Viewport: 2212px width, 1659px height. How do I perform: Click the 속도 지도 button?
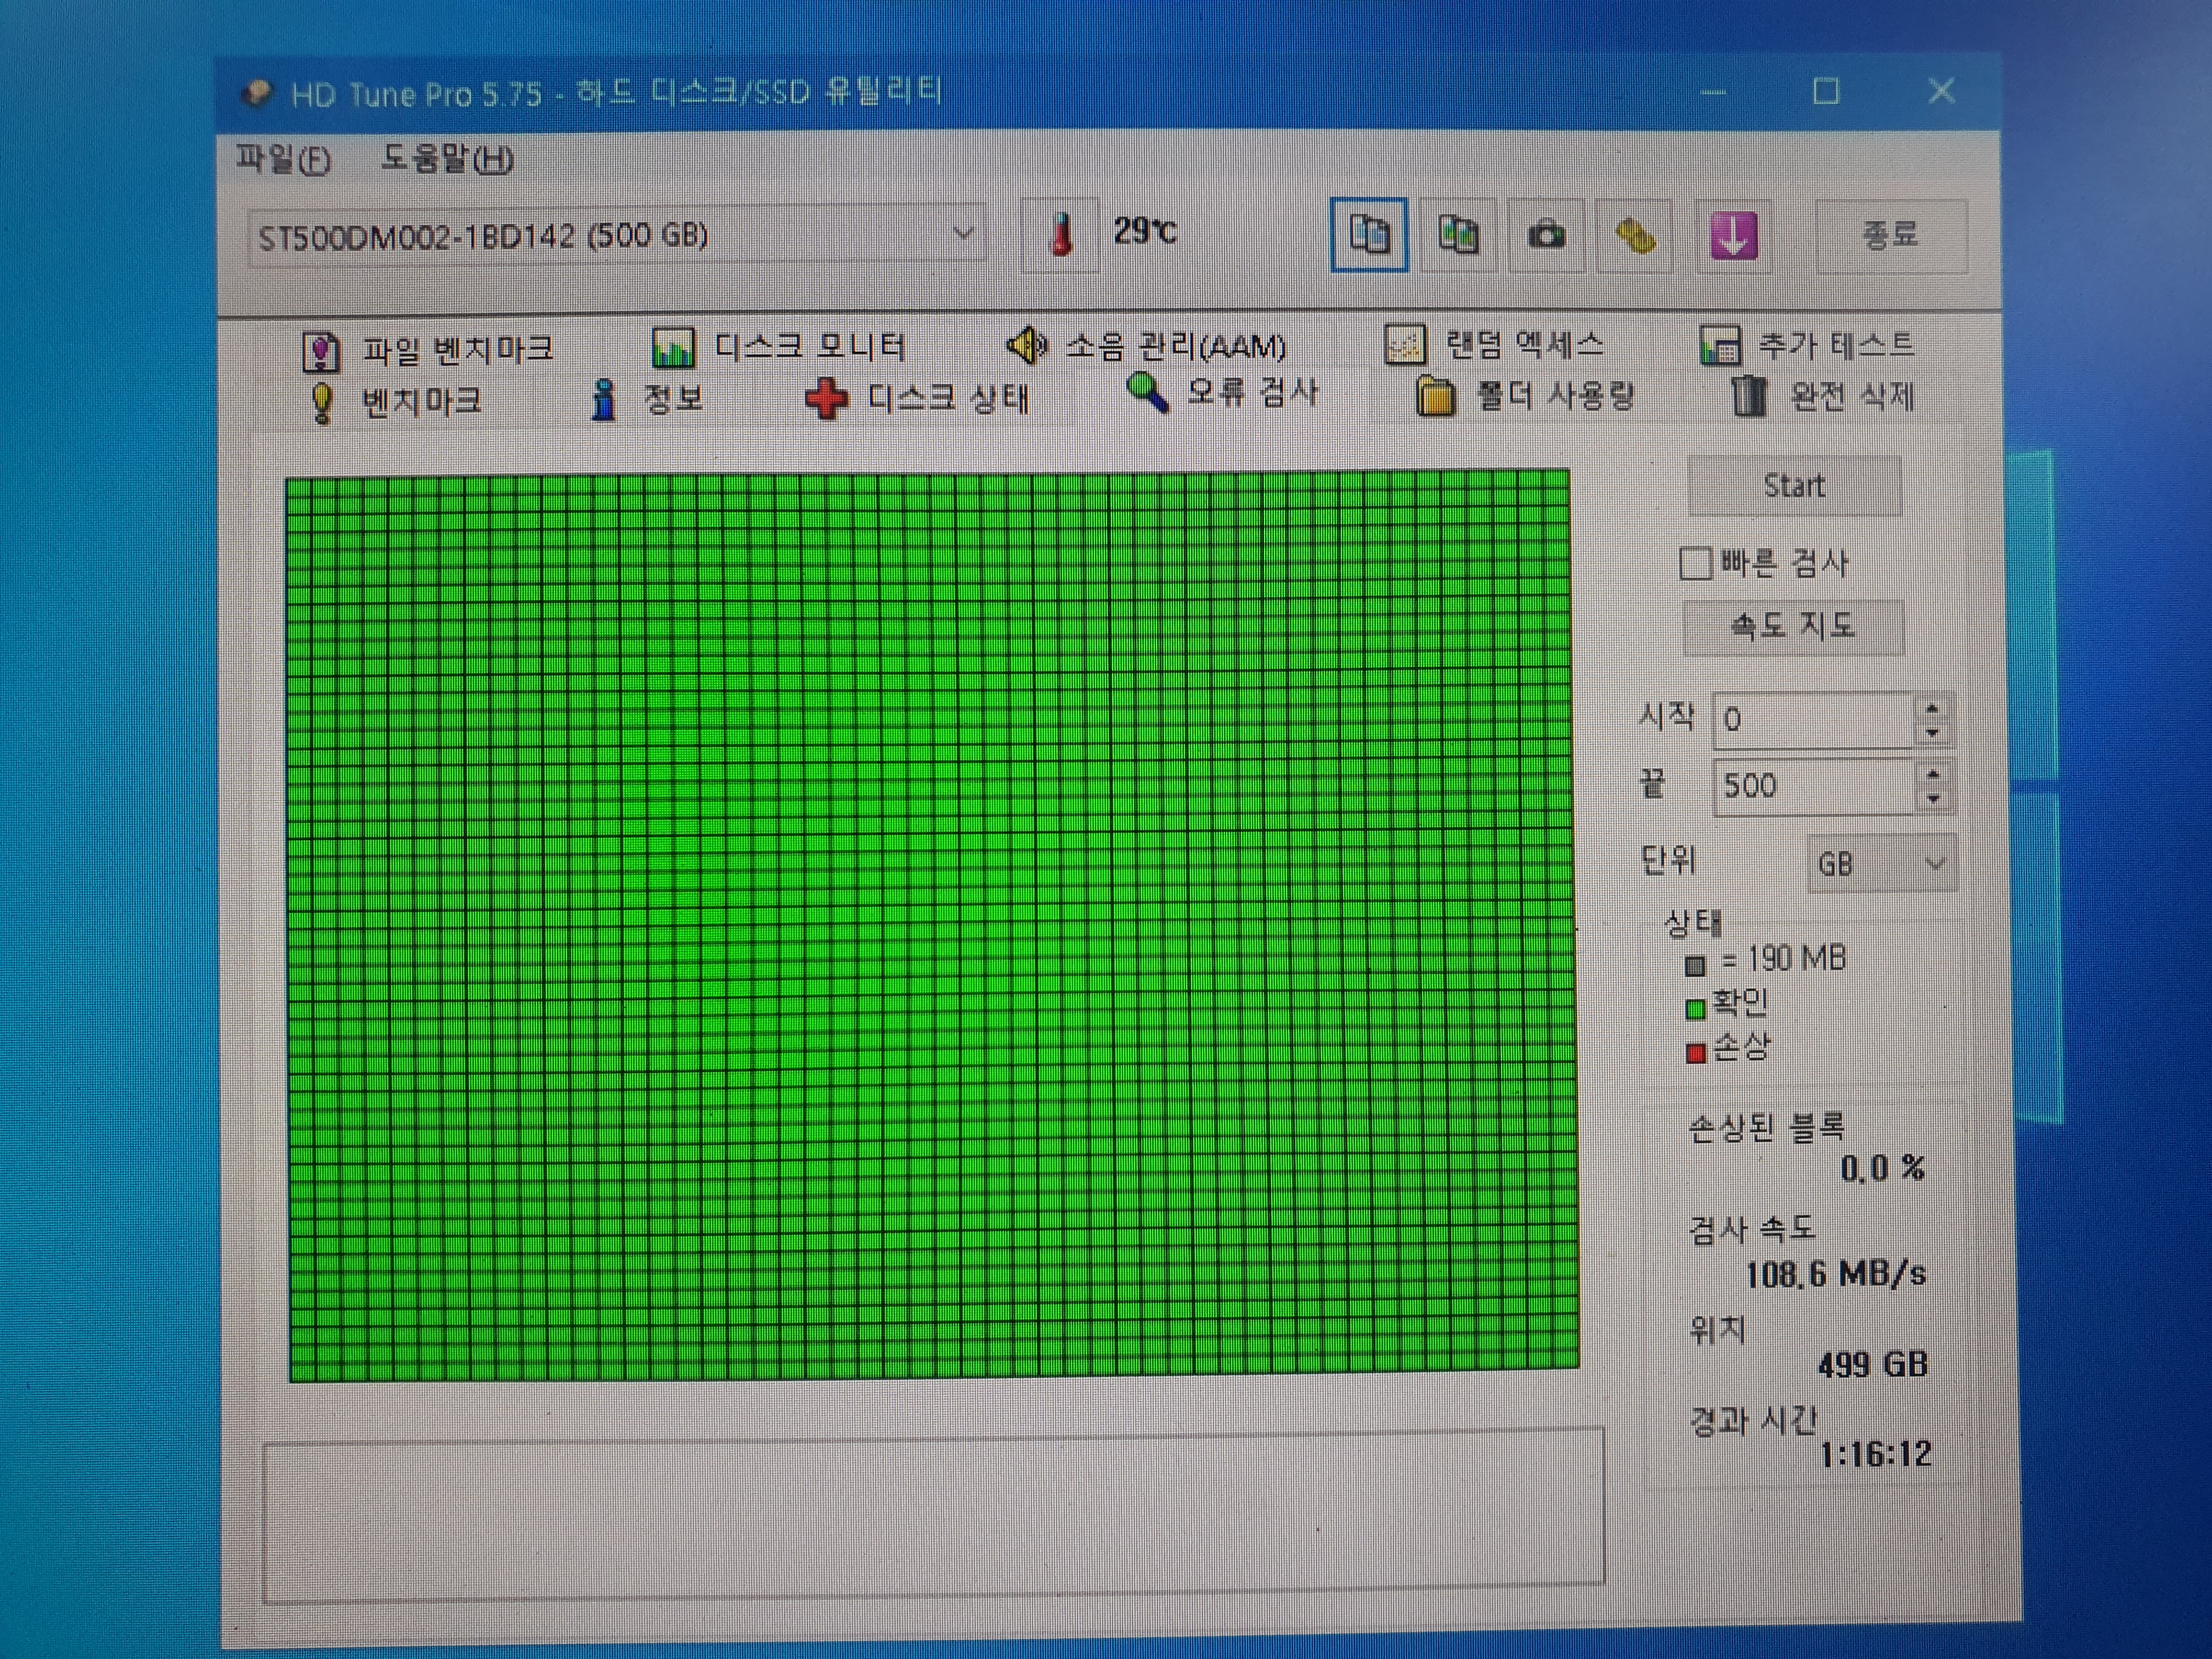1793,627
